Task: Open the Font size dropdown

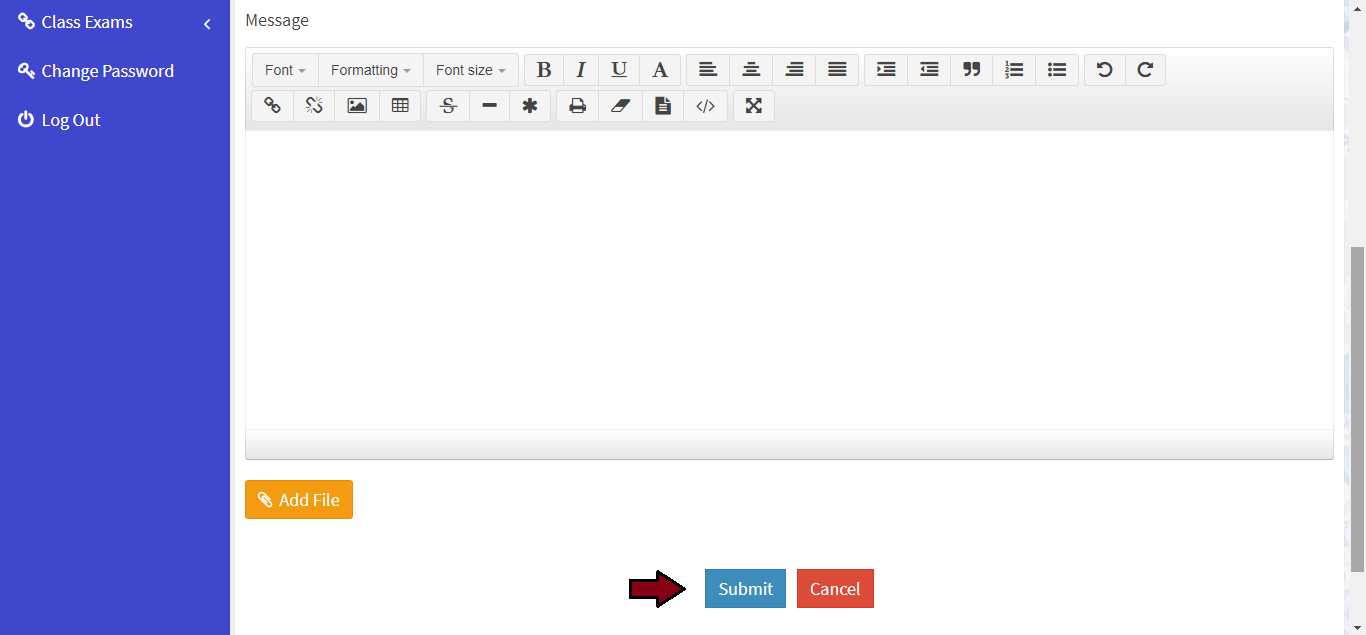Action: pos(470,70)
